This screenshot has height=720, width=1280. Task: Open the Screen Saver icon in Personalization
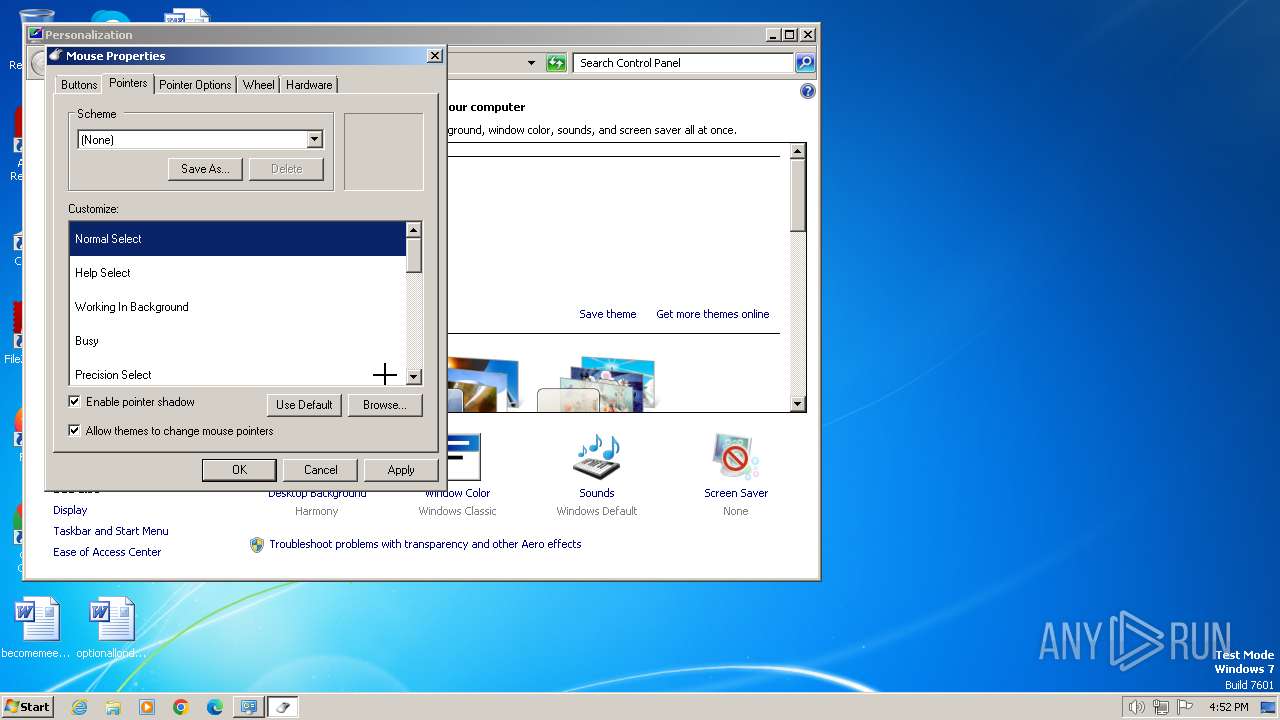736,458
